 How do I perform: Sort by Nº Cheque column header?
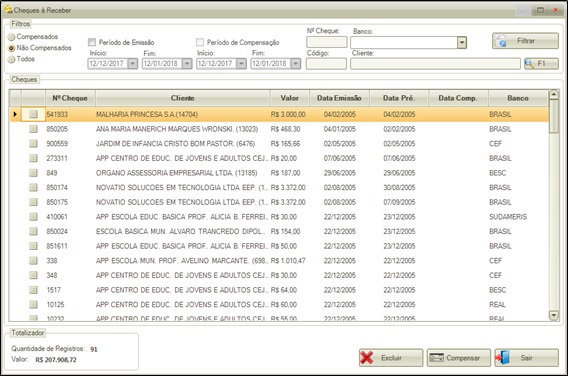point(70,98)
